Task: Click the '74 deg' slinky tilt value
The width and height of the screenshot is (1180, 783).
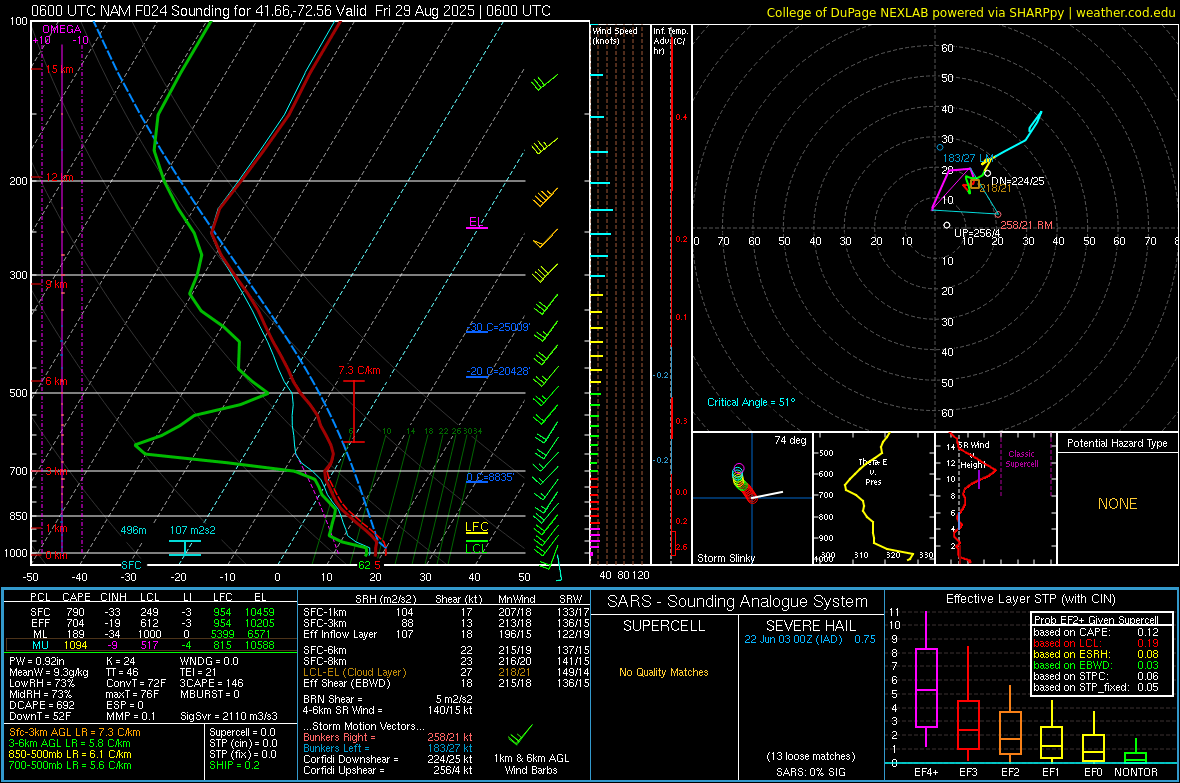Action: point(790,440)
